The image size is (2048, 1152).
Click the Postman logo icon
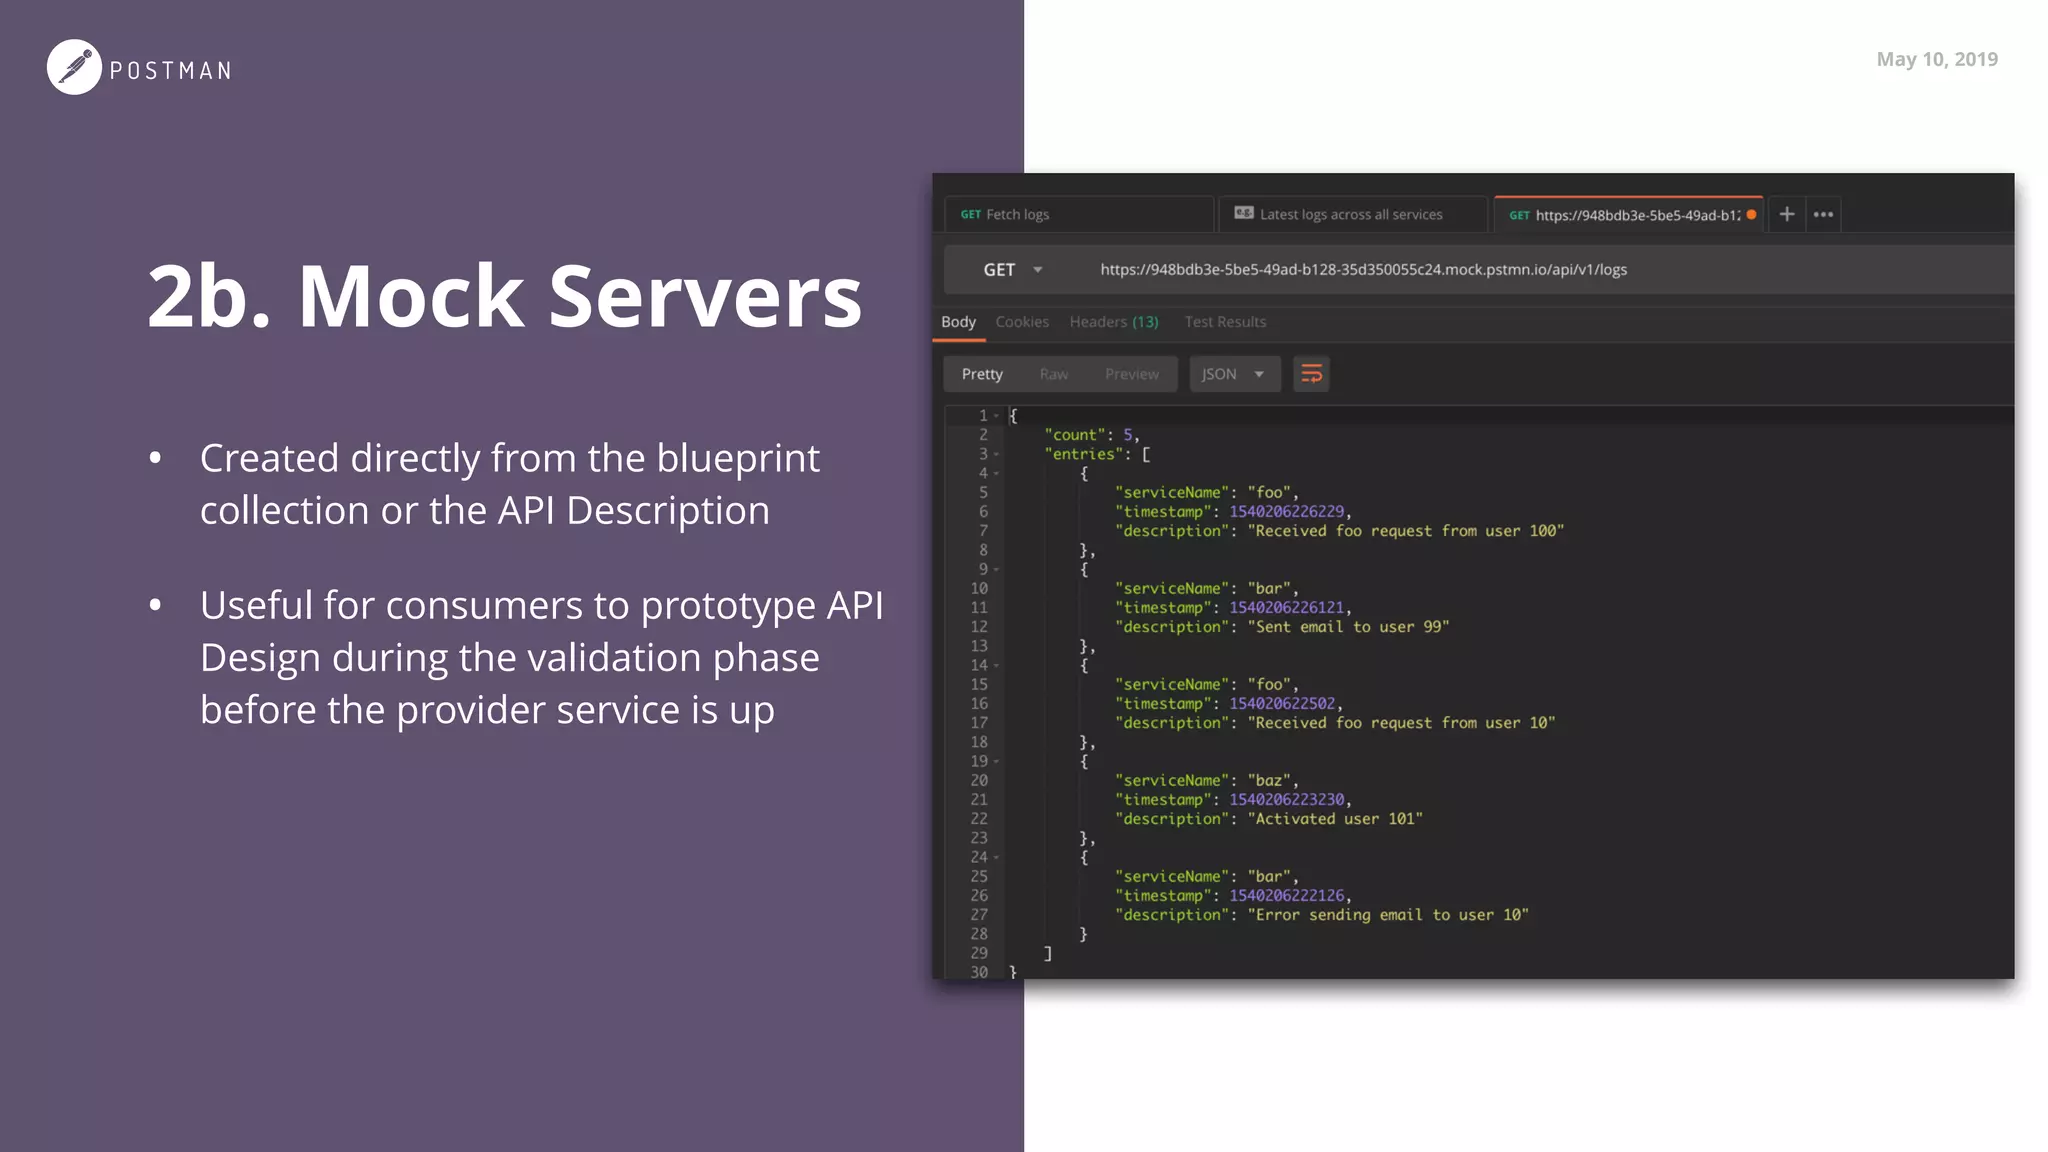click(x=74, y=67)
